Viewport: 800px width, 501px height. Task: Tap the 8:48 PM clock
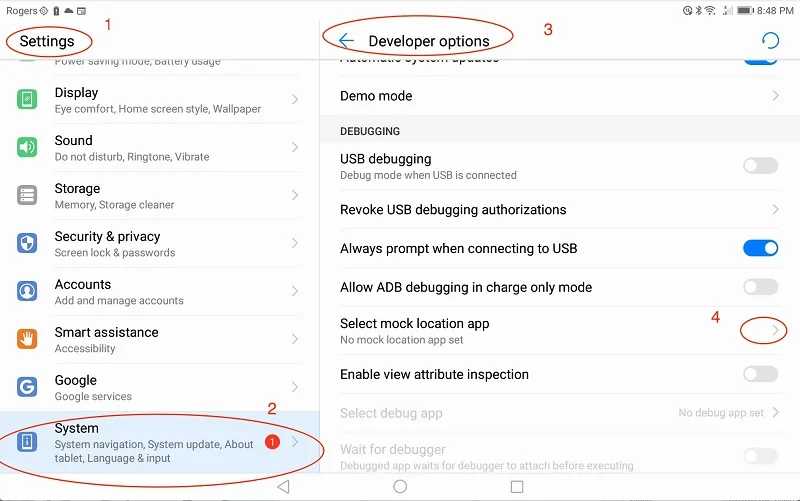[775, 10]
